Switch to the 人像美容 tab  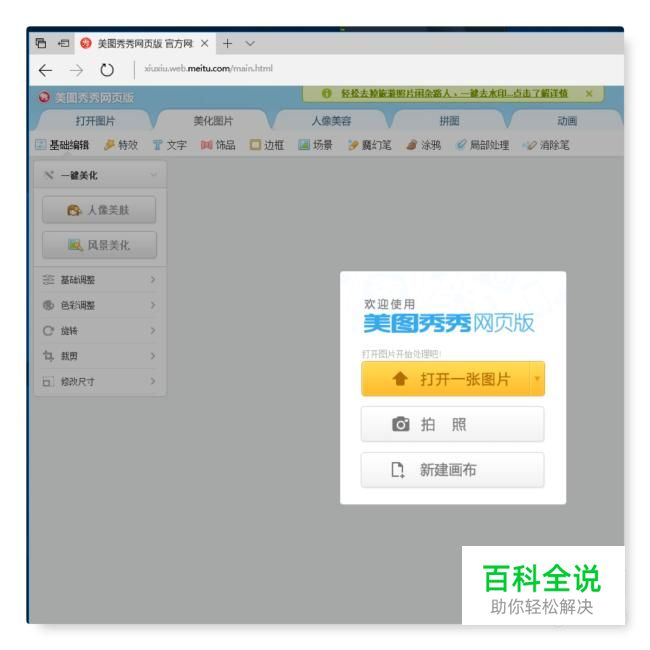click(x=331, y=121)
